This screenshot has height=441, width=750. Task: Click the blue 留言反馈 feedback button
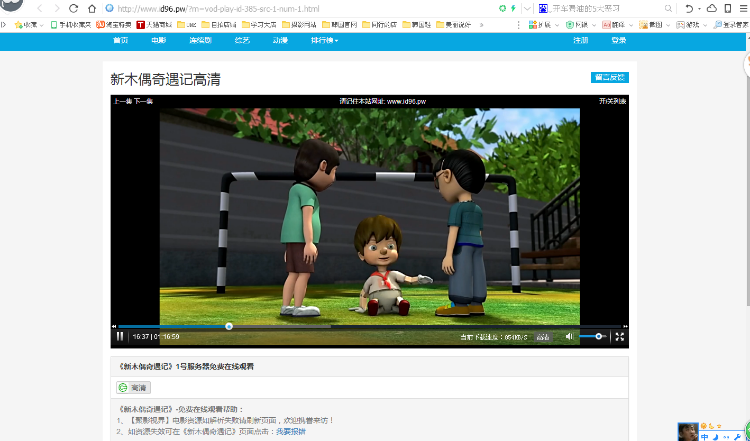[610, 77]
